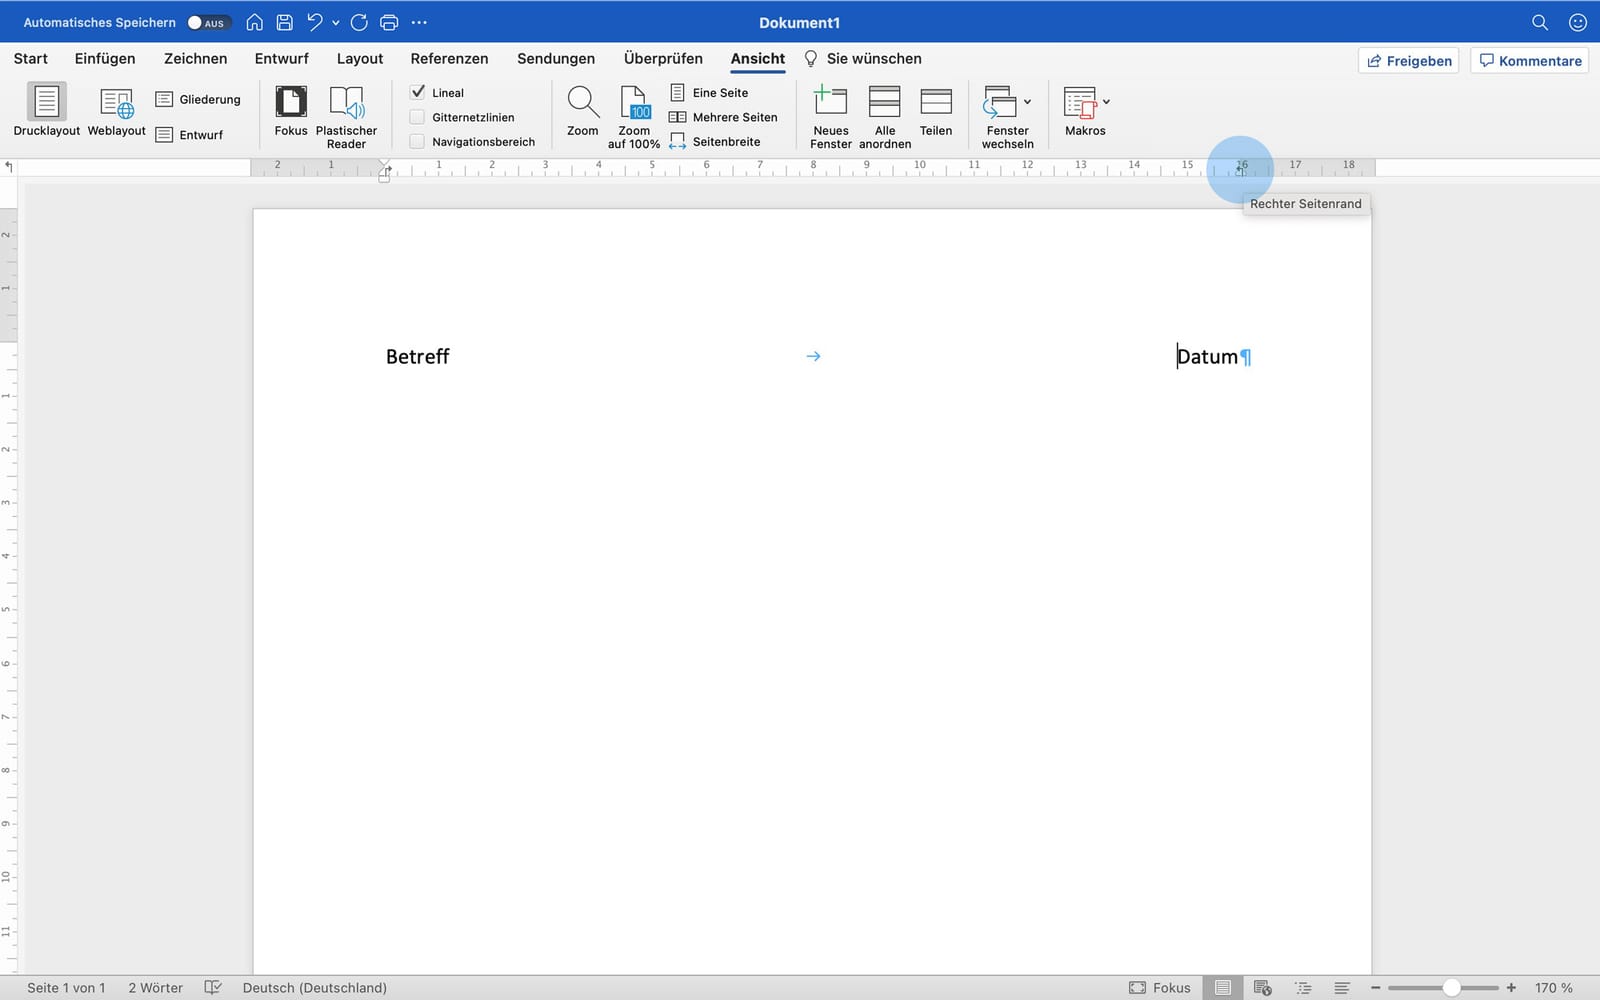Open more quick access options ellipsis
1600x1000 pixels.
click(419, 22)
